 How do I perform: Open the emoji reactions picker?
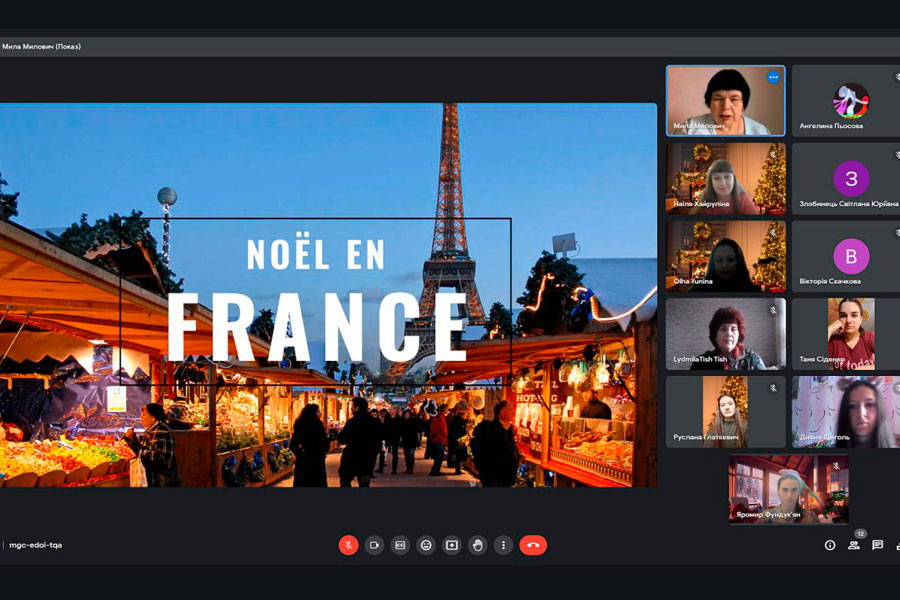[x=426, y=545]
